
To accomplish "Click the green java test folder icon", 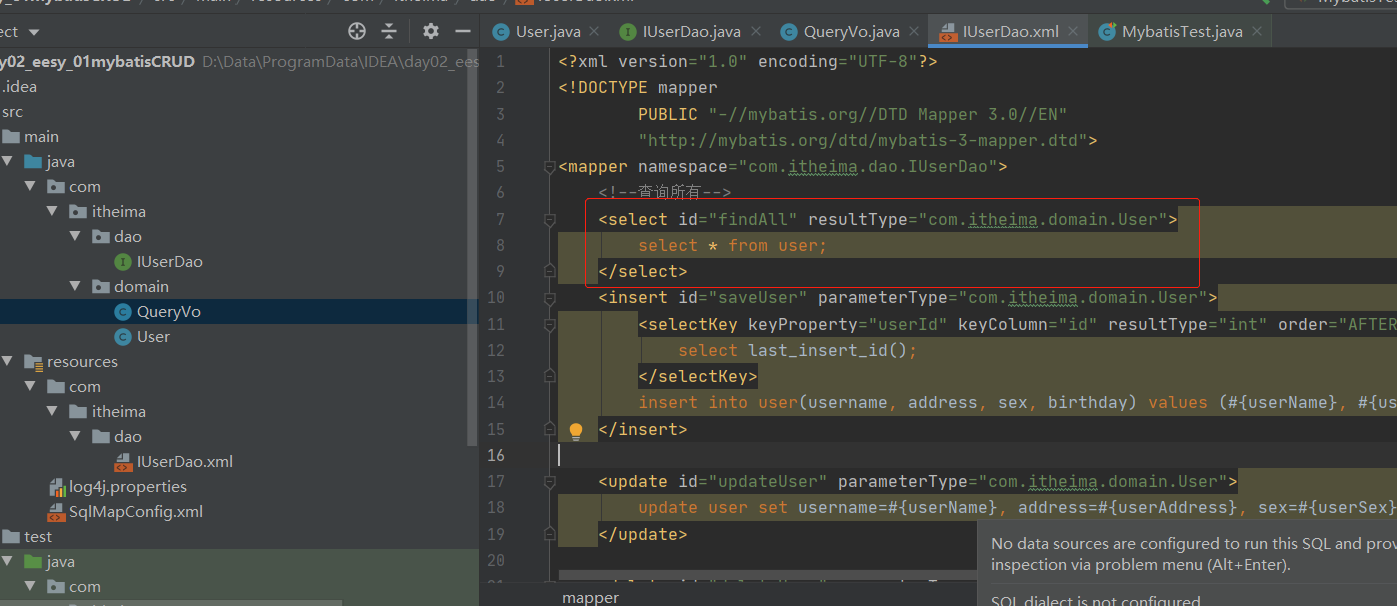I will pos(33,562).
